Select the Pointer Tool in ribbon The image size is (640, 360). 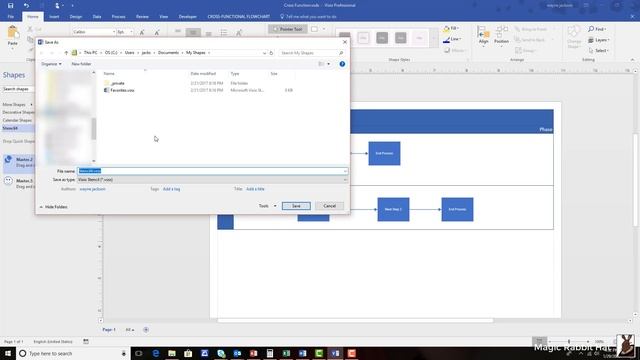pos(288,29)
